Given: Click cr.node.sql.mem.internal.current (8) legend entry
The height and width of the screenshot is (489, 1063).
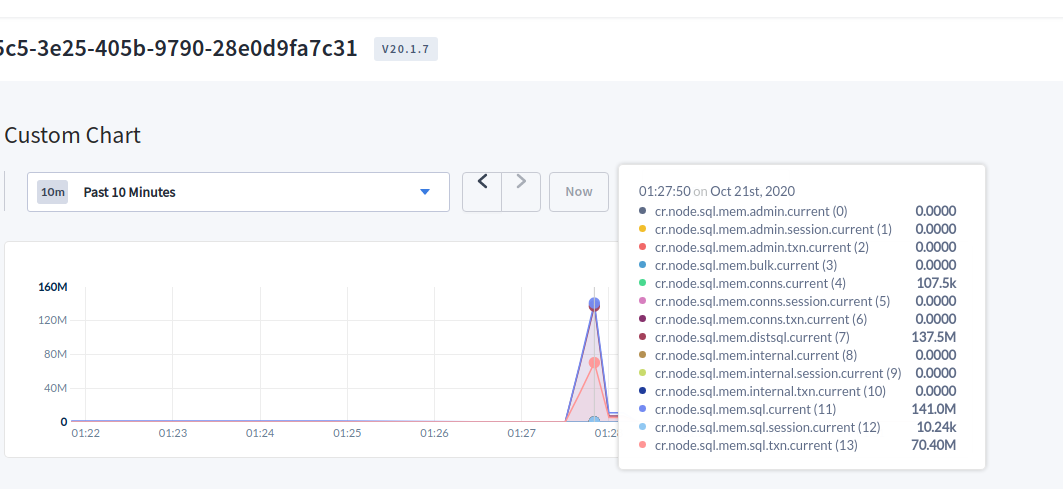Looking at the screenshot, I should (x=756, y=355).
